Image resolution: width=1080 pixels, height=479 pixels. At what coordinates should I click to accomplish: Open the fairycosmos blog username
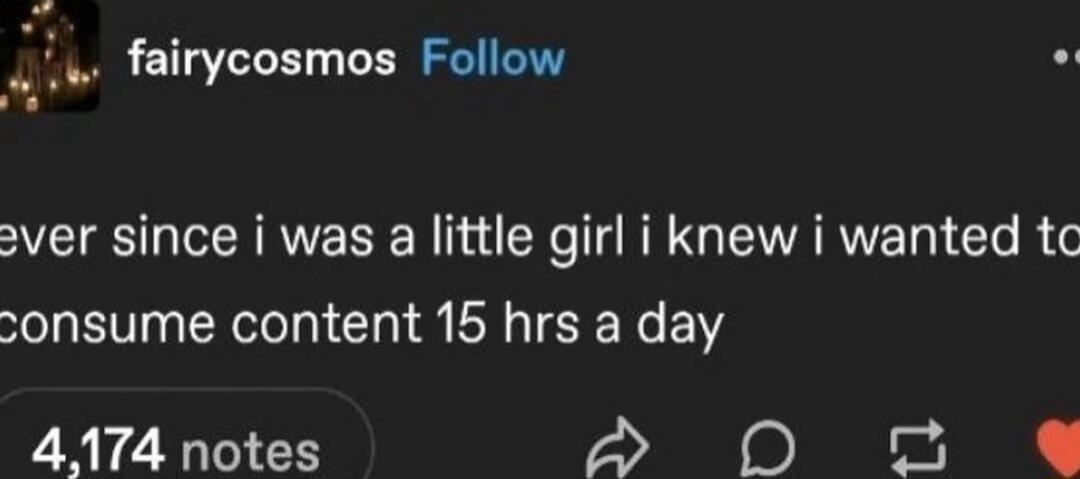pos(261,59)
